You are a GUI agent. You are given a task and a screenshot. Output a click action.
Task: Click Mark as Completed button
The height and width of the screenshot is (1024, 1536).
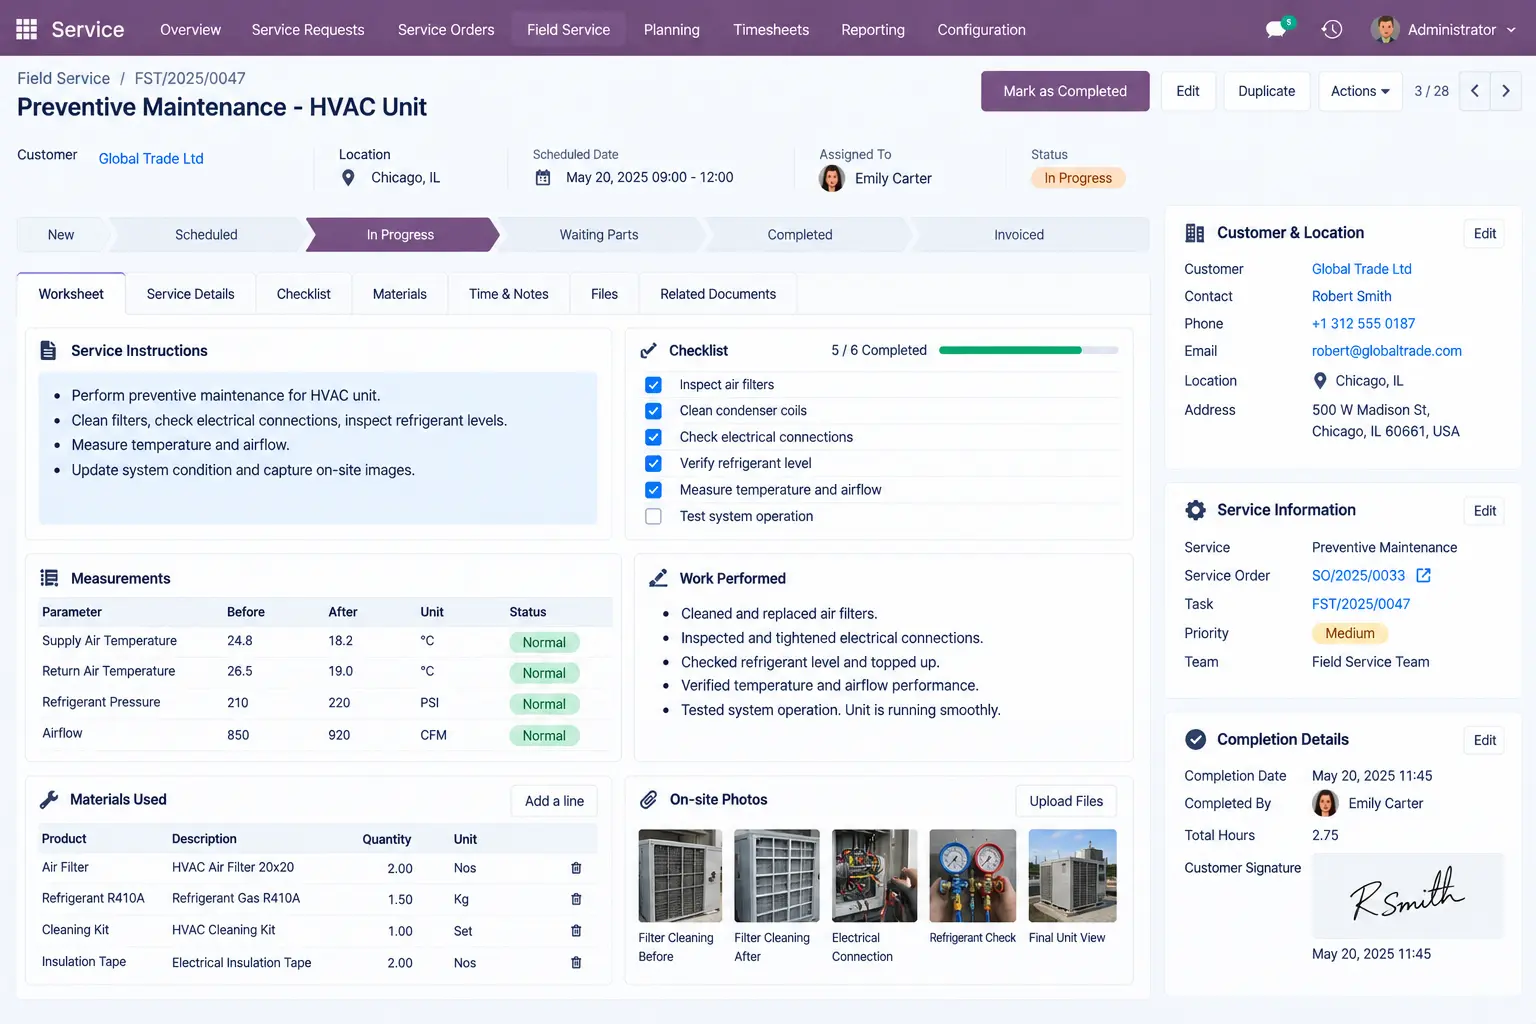tap(1065, 91)
